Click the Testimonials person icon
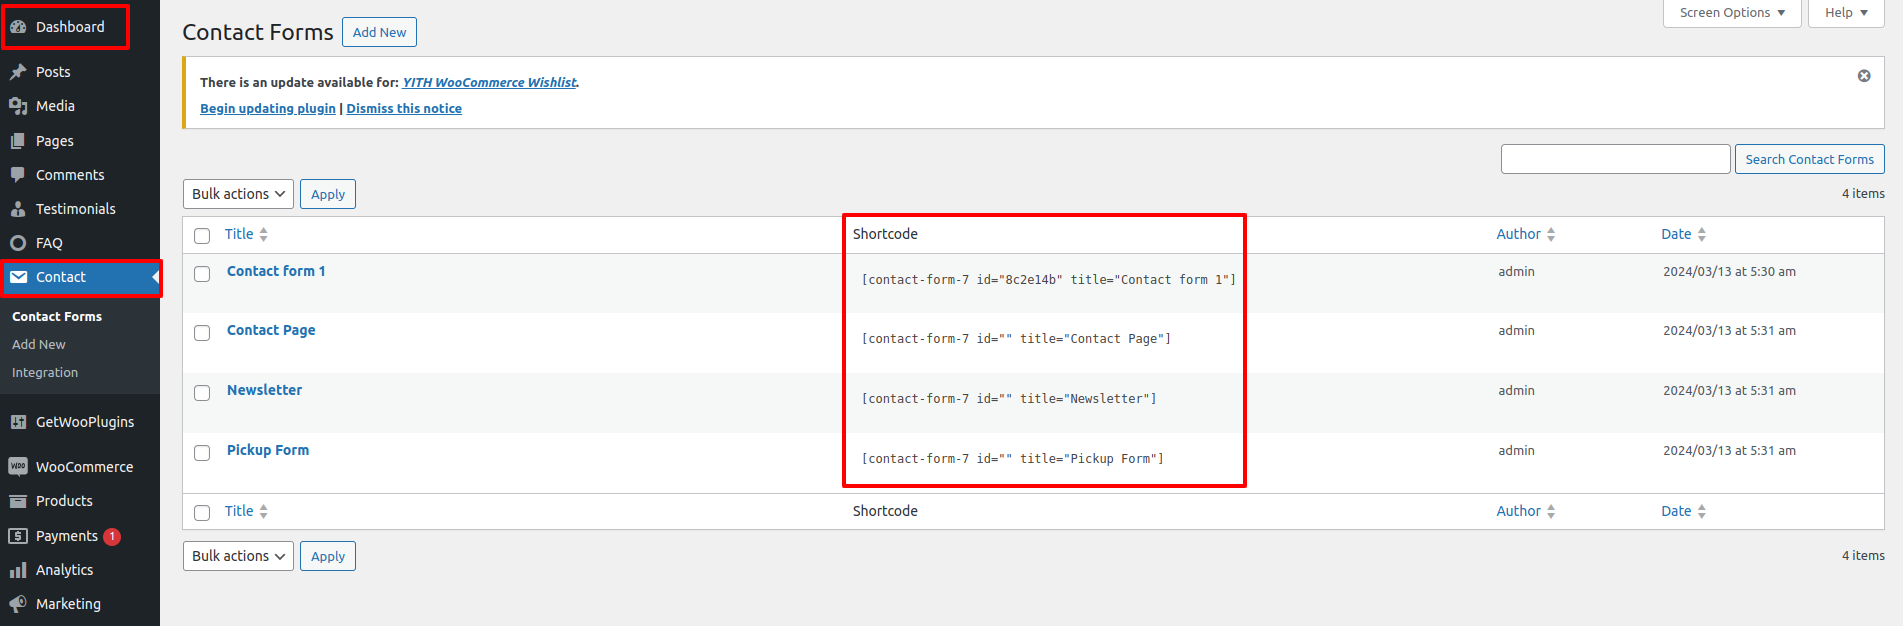This screenshot has width=1903, height=626. 18,209
